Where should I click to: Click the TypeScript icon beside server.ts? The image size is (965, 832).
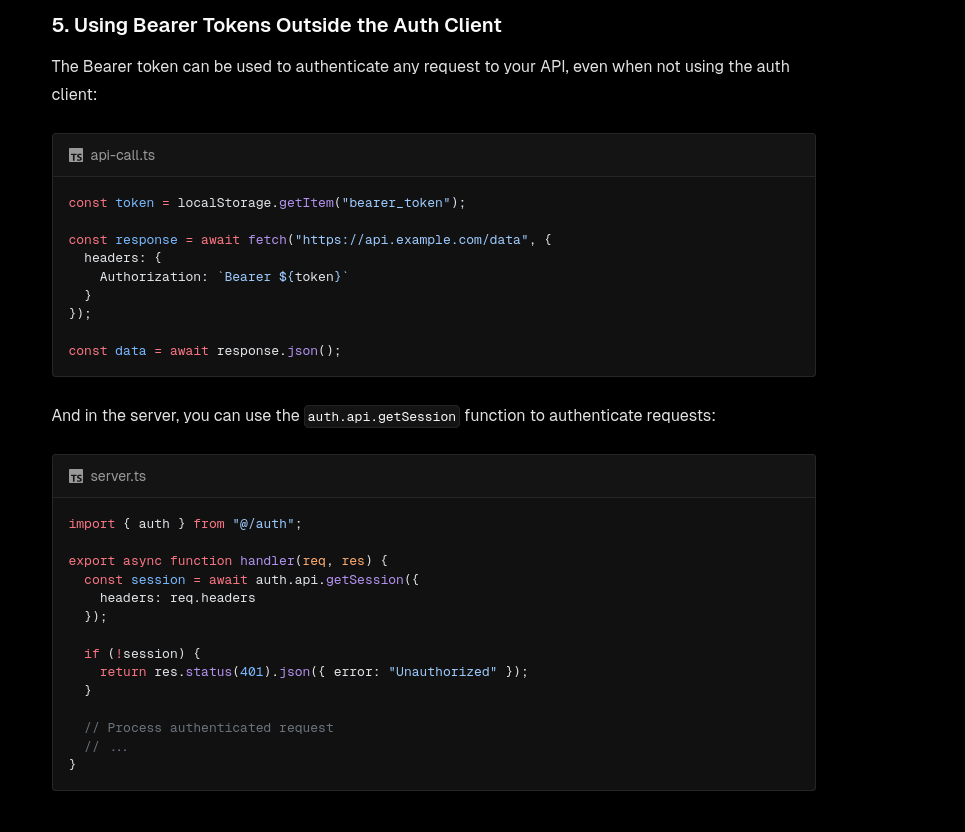coord(76,477)
